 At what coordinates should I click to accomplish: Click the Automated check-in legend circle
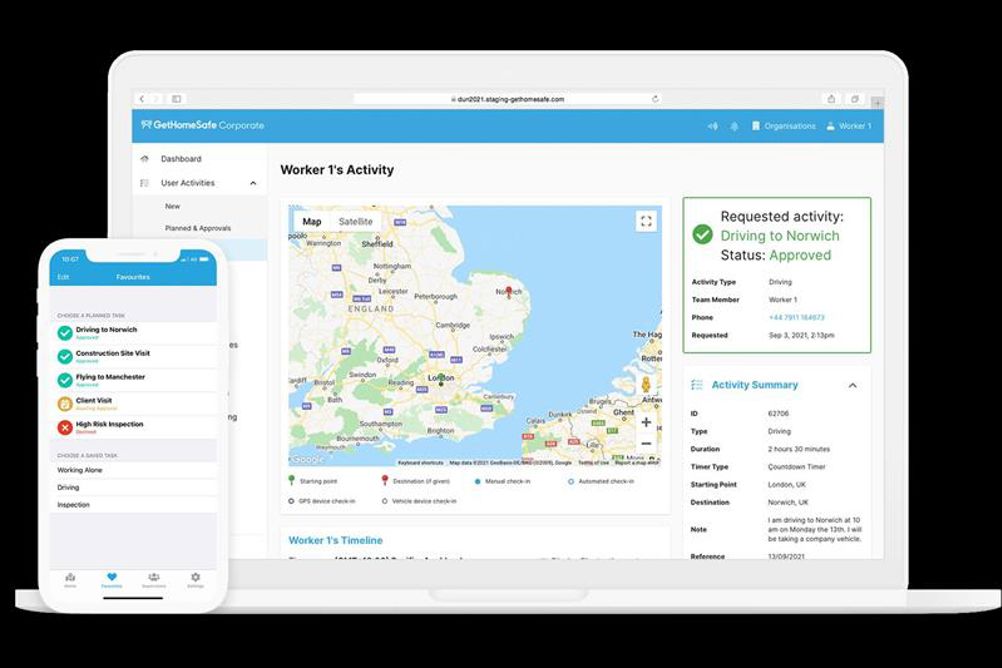pos(571,481)
